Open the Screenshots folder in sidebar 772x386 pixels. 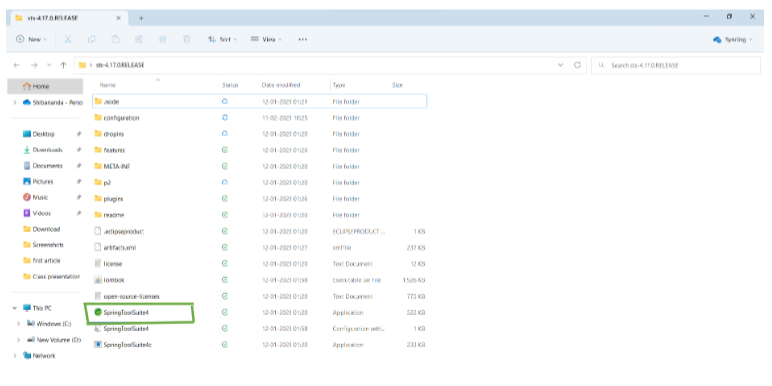pos(48,245)
